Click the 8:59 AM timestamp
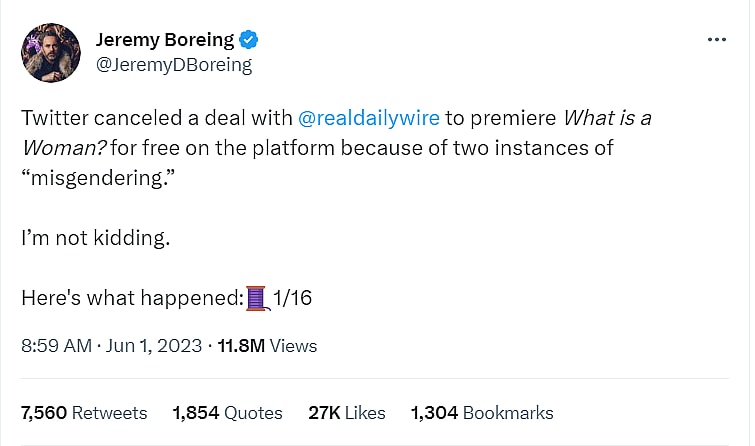Image resolution: width=755 pixels, height=446 pixels. [x=57, y=346]
